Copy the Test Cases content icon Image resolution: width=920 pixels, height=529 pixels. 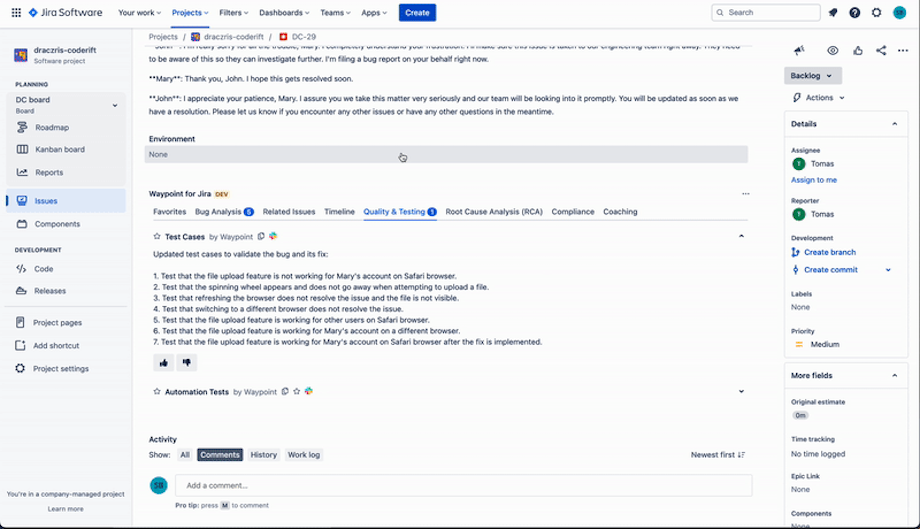(261, 236)
